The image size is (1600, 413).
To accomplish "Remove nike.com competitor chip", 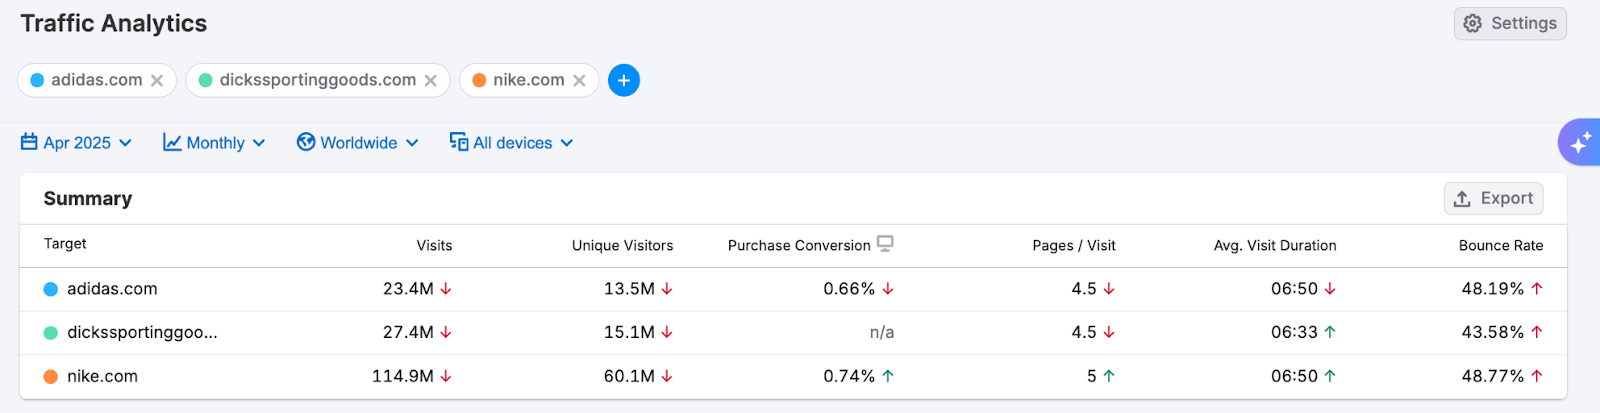I will (x=579, y=81).
